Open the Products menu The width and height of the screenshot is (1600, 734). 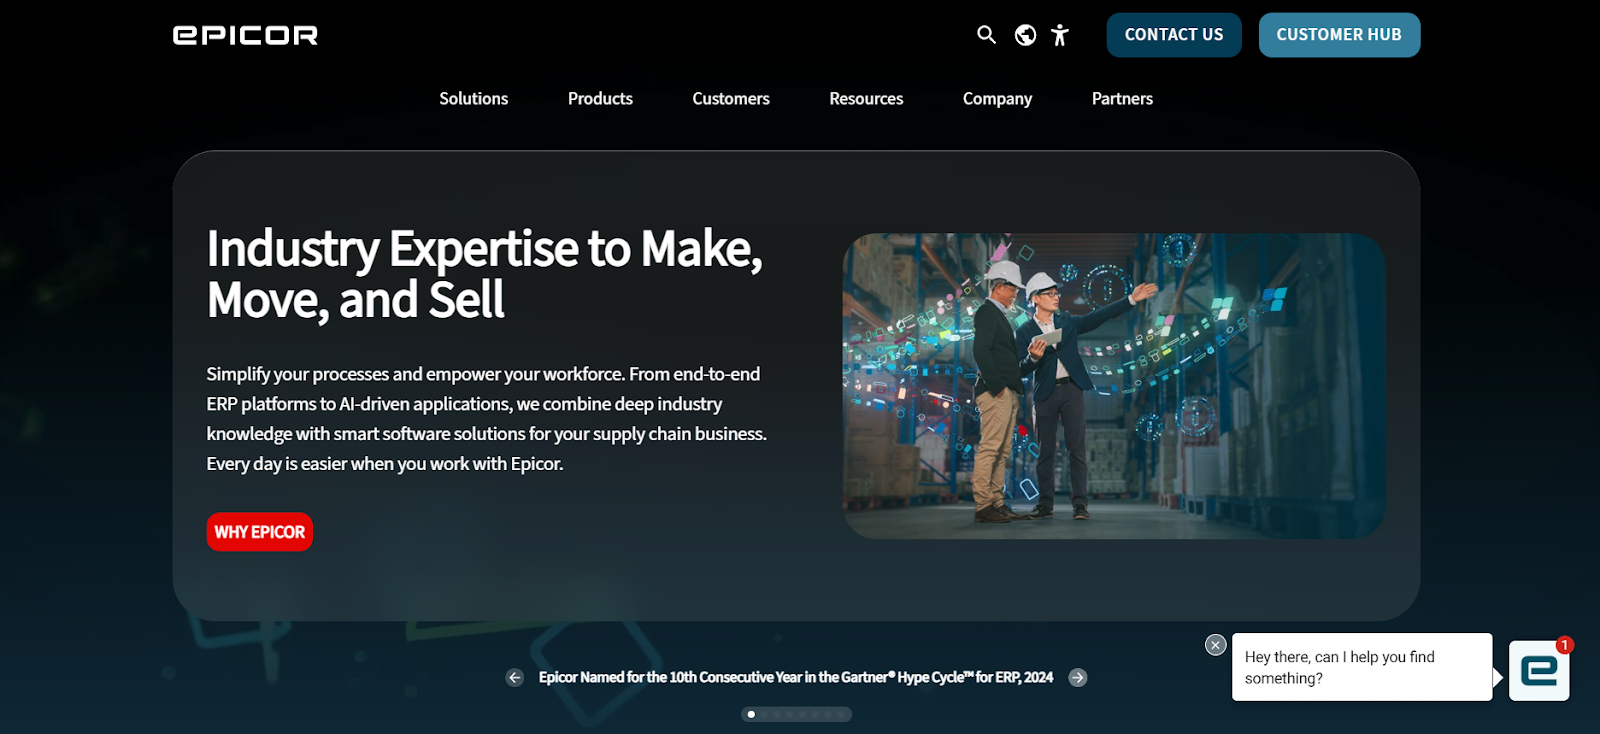pyautogui.click(x=600, y=99)
